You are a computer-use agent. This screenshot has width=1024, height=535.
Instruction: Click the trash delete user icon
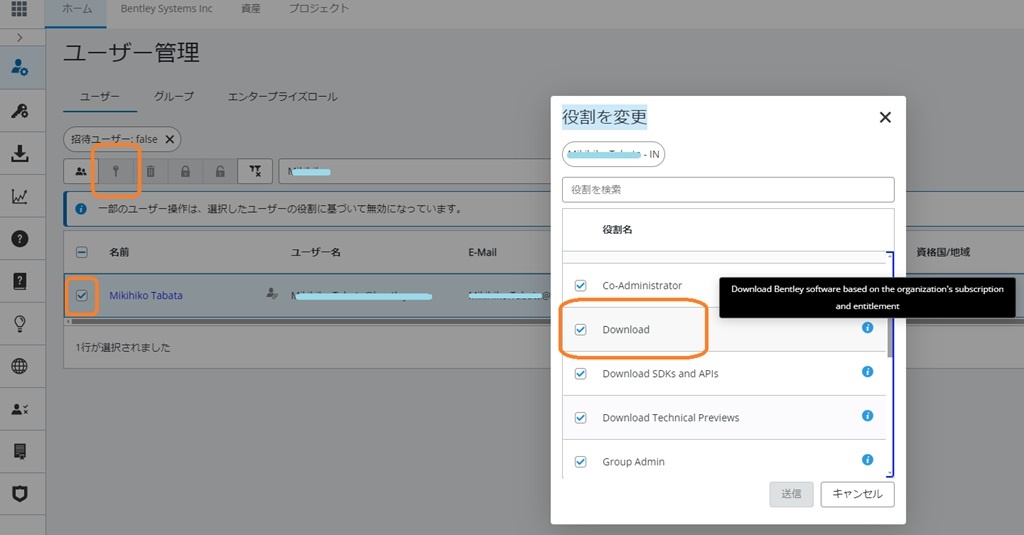tap(150, 171)
